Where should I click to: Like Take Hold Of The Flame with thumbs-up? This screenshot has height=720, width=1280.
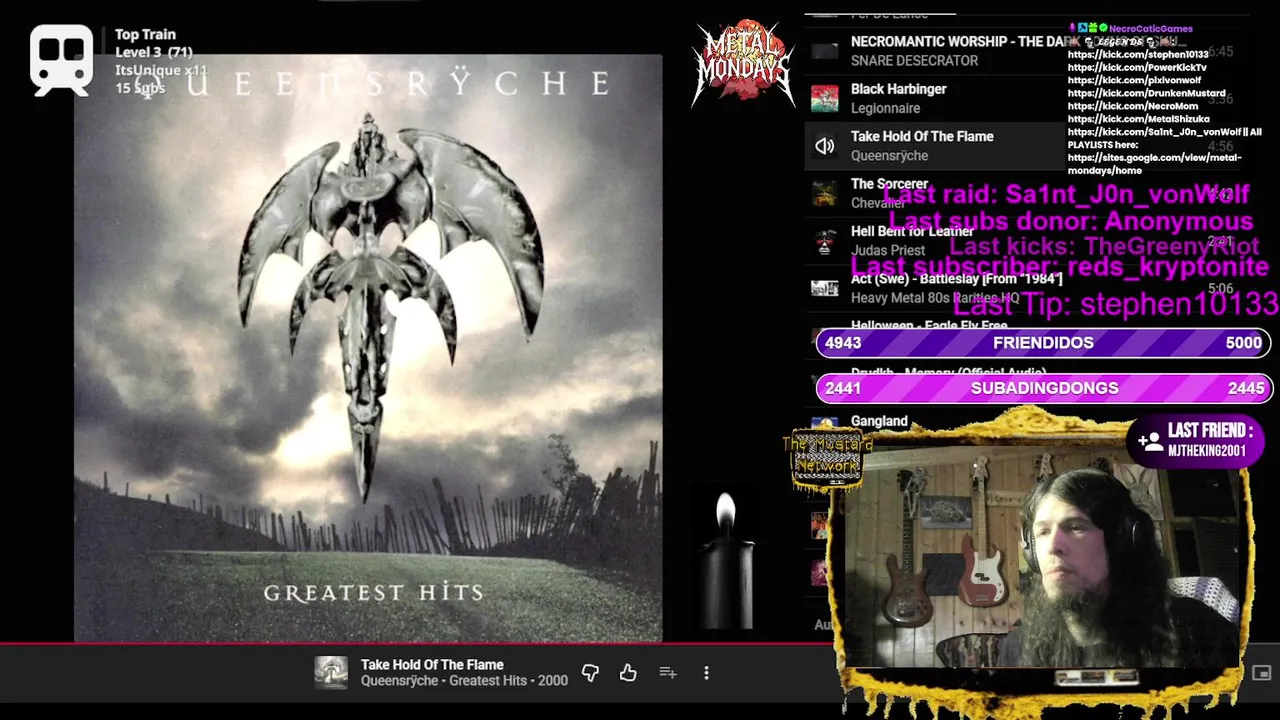coord(628,673)
